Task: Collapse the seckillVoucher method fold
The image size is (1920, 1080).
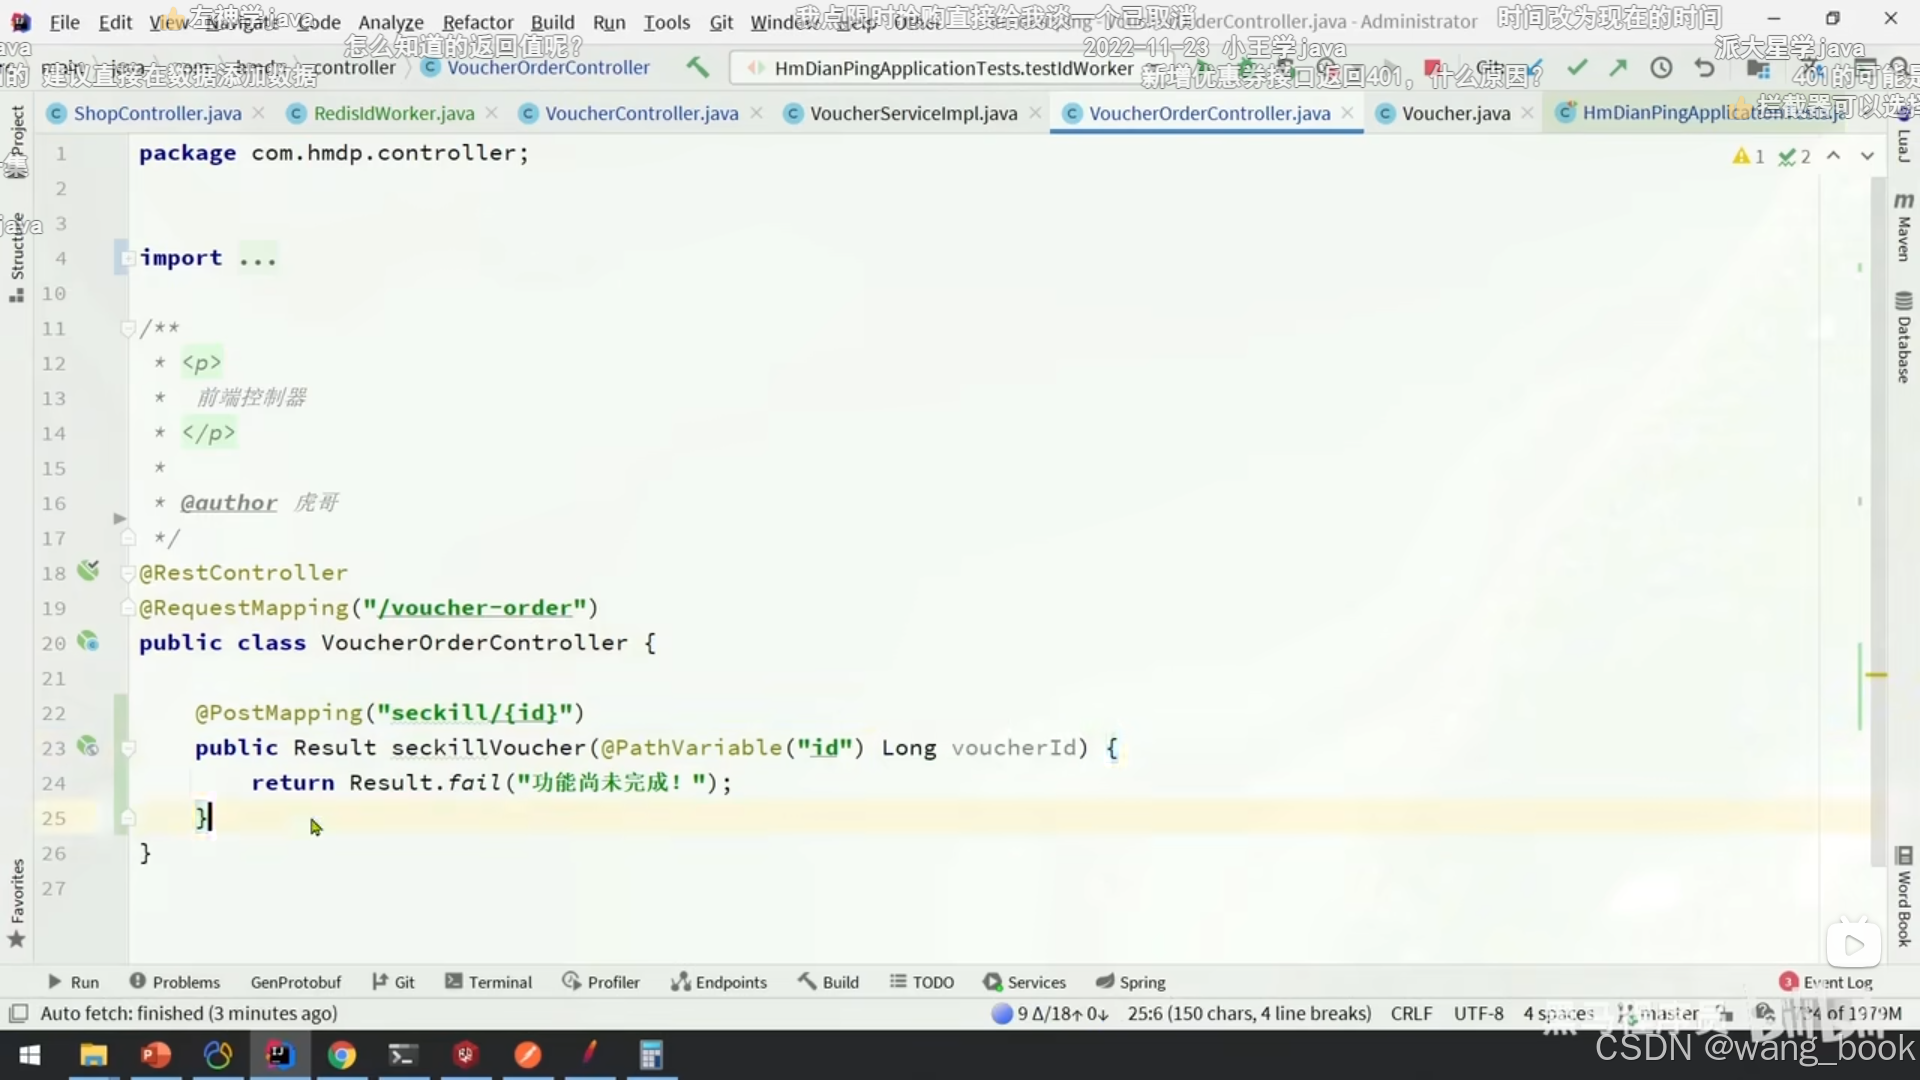Action: (128, 748)
